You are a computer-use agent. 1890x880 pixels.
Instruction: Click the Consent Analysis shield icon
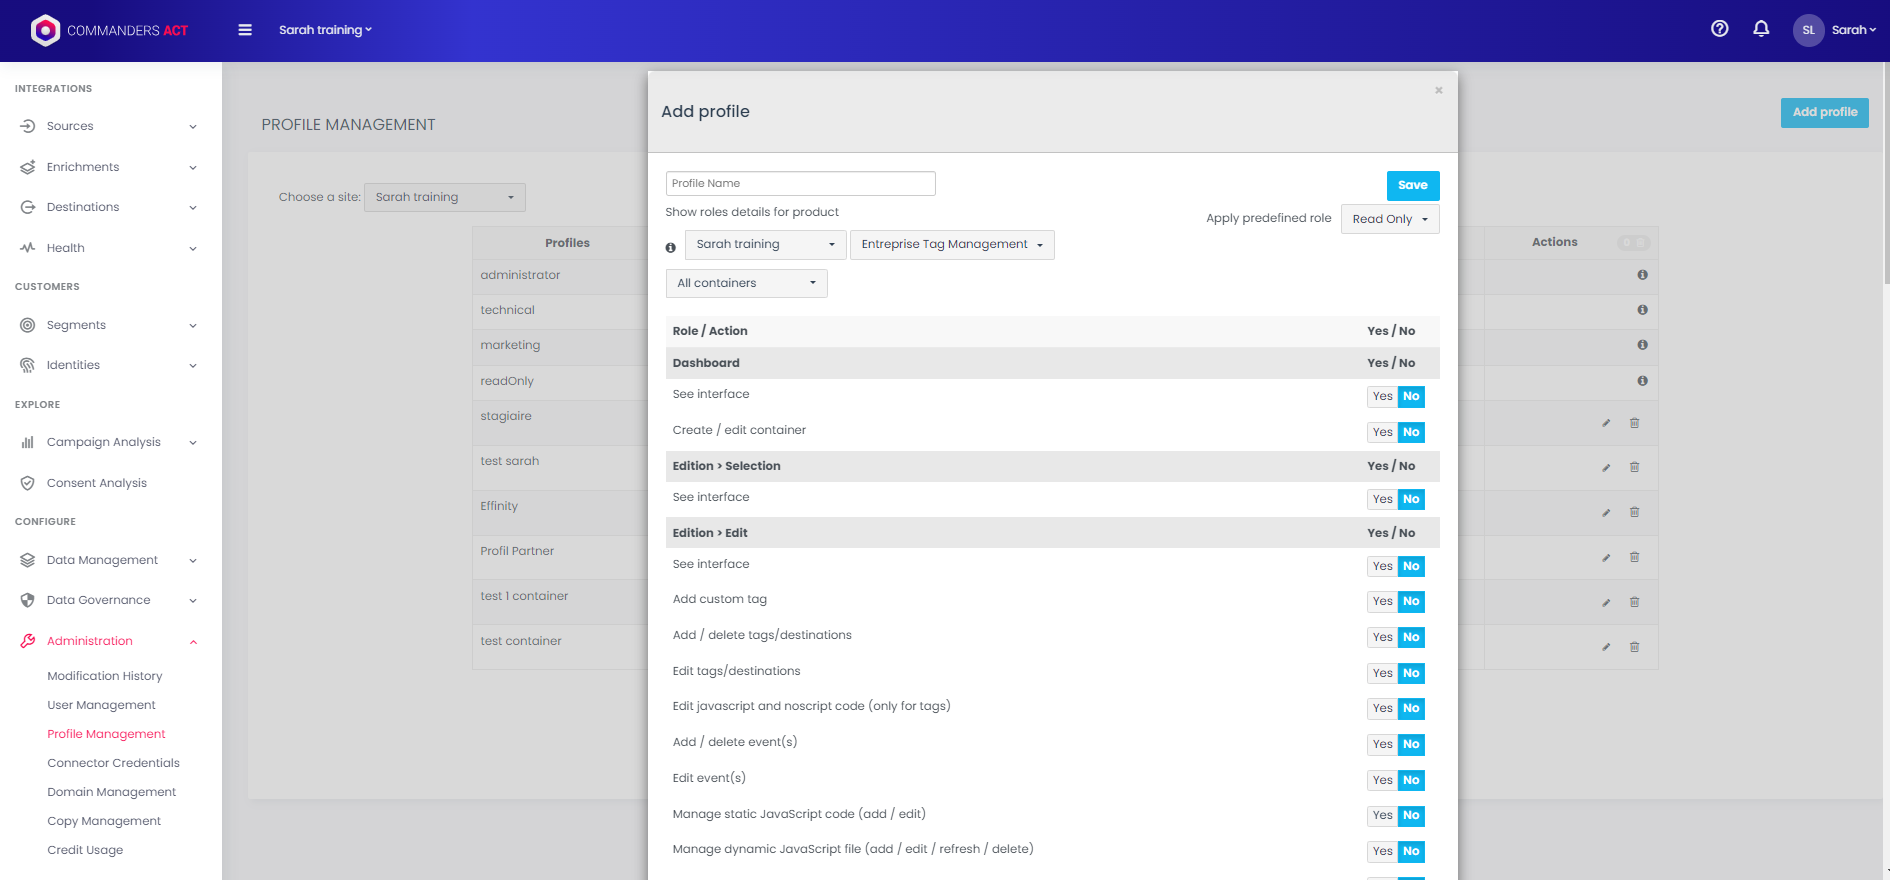tap(28, 483)
